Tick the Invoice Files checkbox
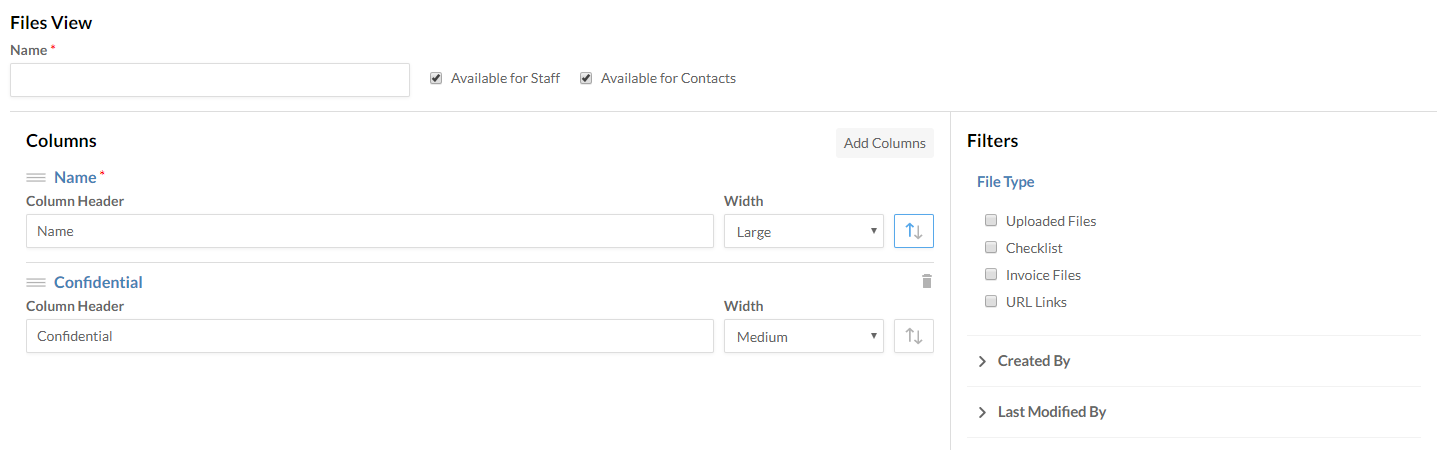1455x450 pixels. tap(991, 275)
